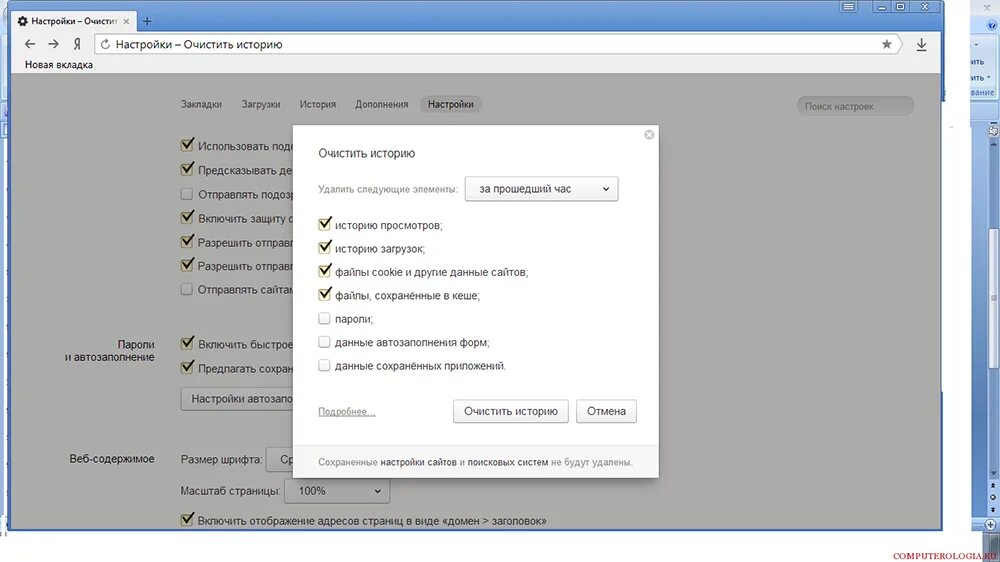Image resolution: width=1000 pixels, height=562 pixels.
Task: Uncheck файлы, сохранённые в кеше
Action: pos(325,294)
